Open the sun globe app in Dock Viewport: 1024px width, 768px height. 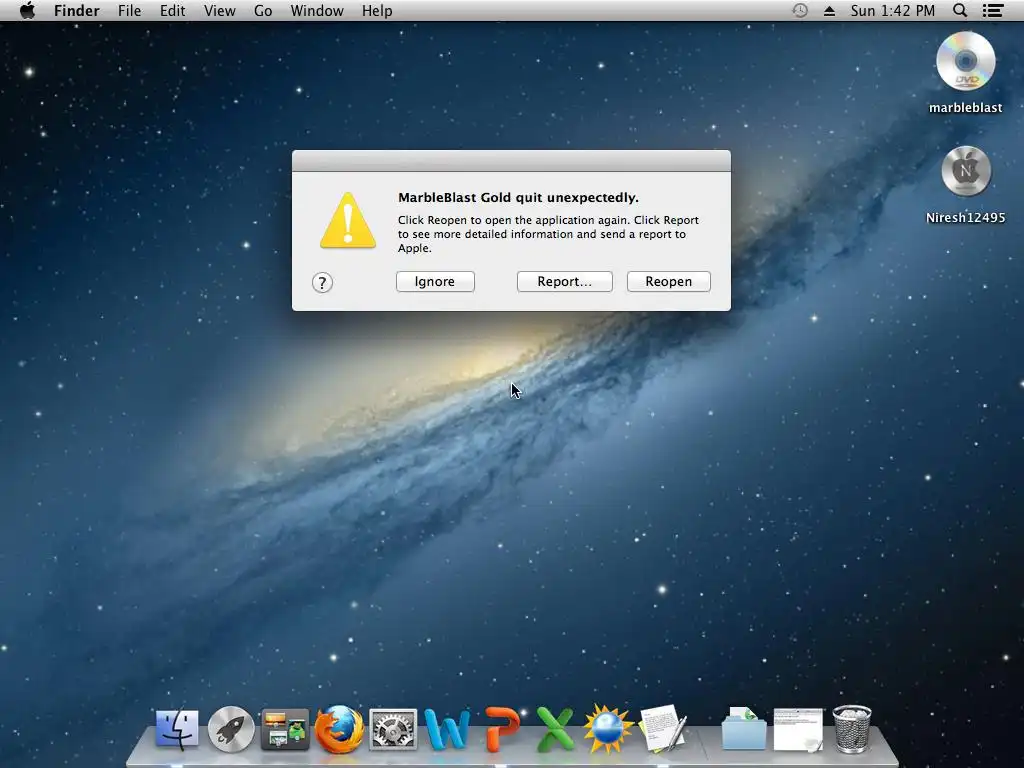click(x=608, y=729)
